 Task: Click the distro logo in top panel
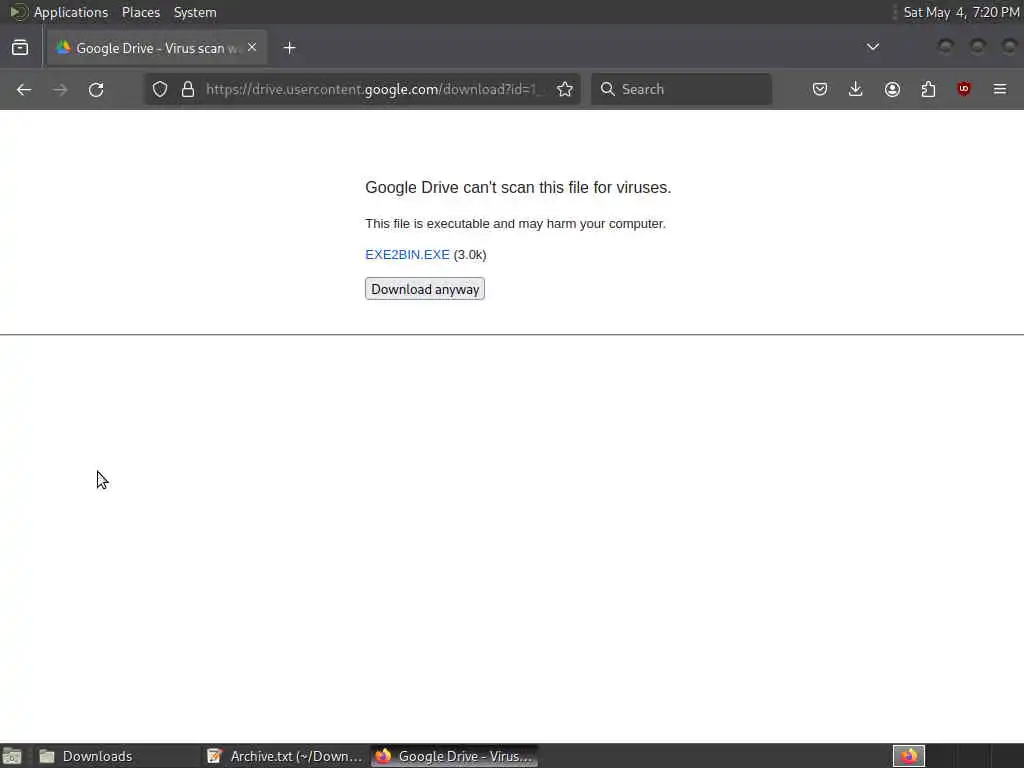[x=18, y=12]
